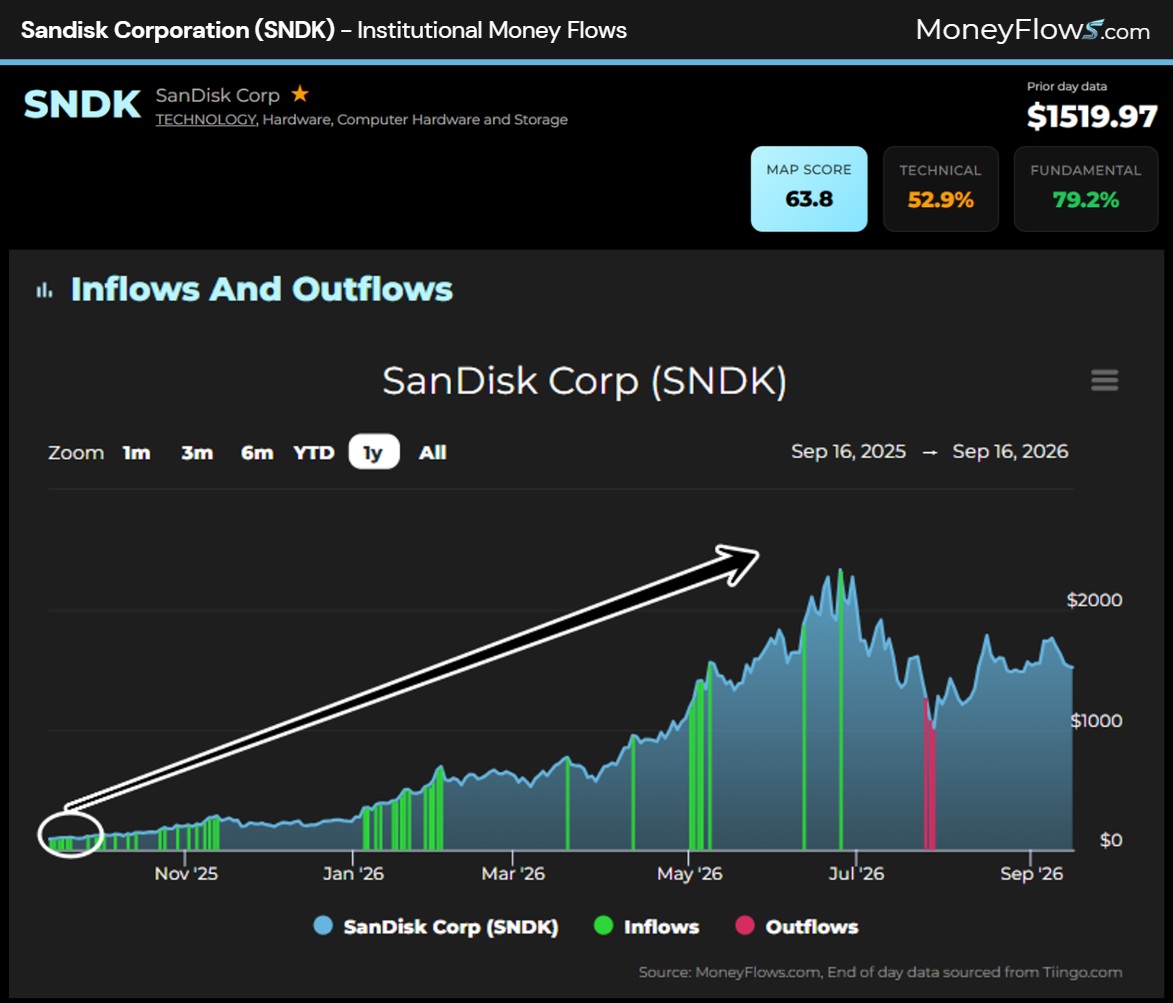Screen dimensions: 1173x1003
Task: Click the Sep '26 x-axis label
Action: point(1032,873)
